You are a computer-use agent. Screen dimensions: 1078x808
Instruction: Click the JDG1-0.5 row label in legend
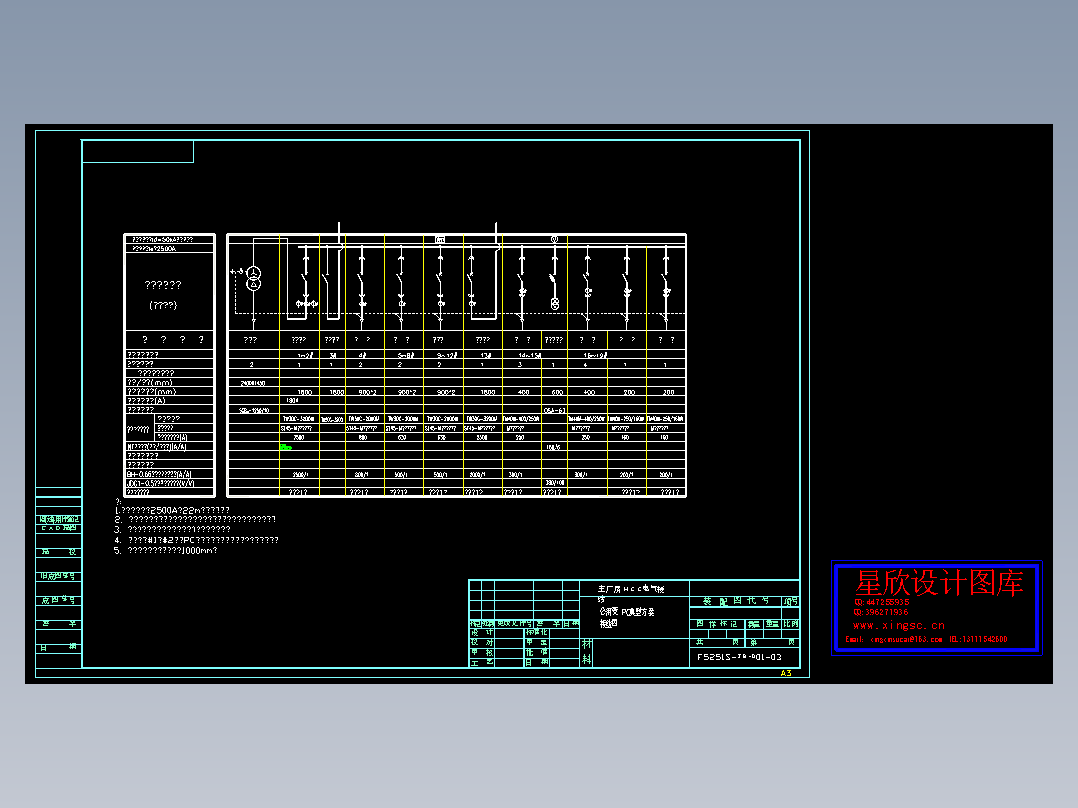click(160, 483)
